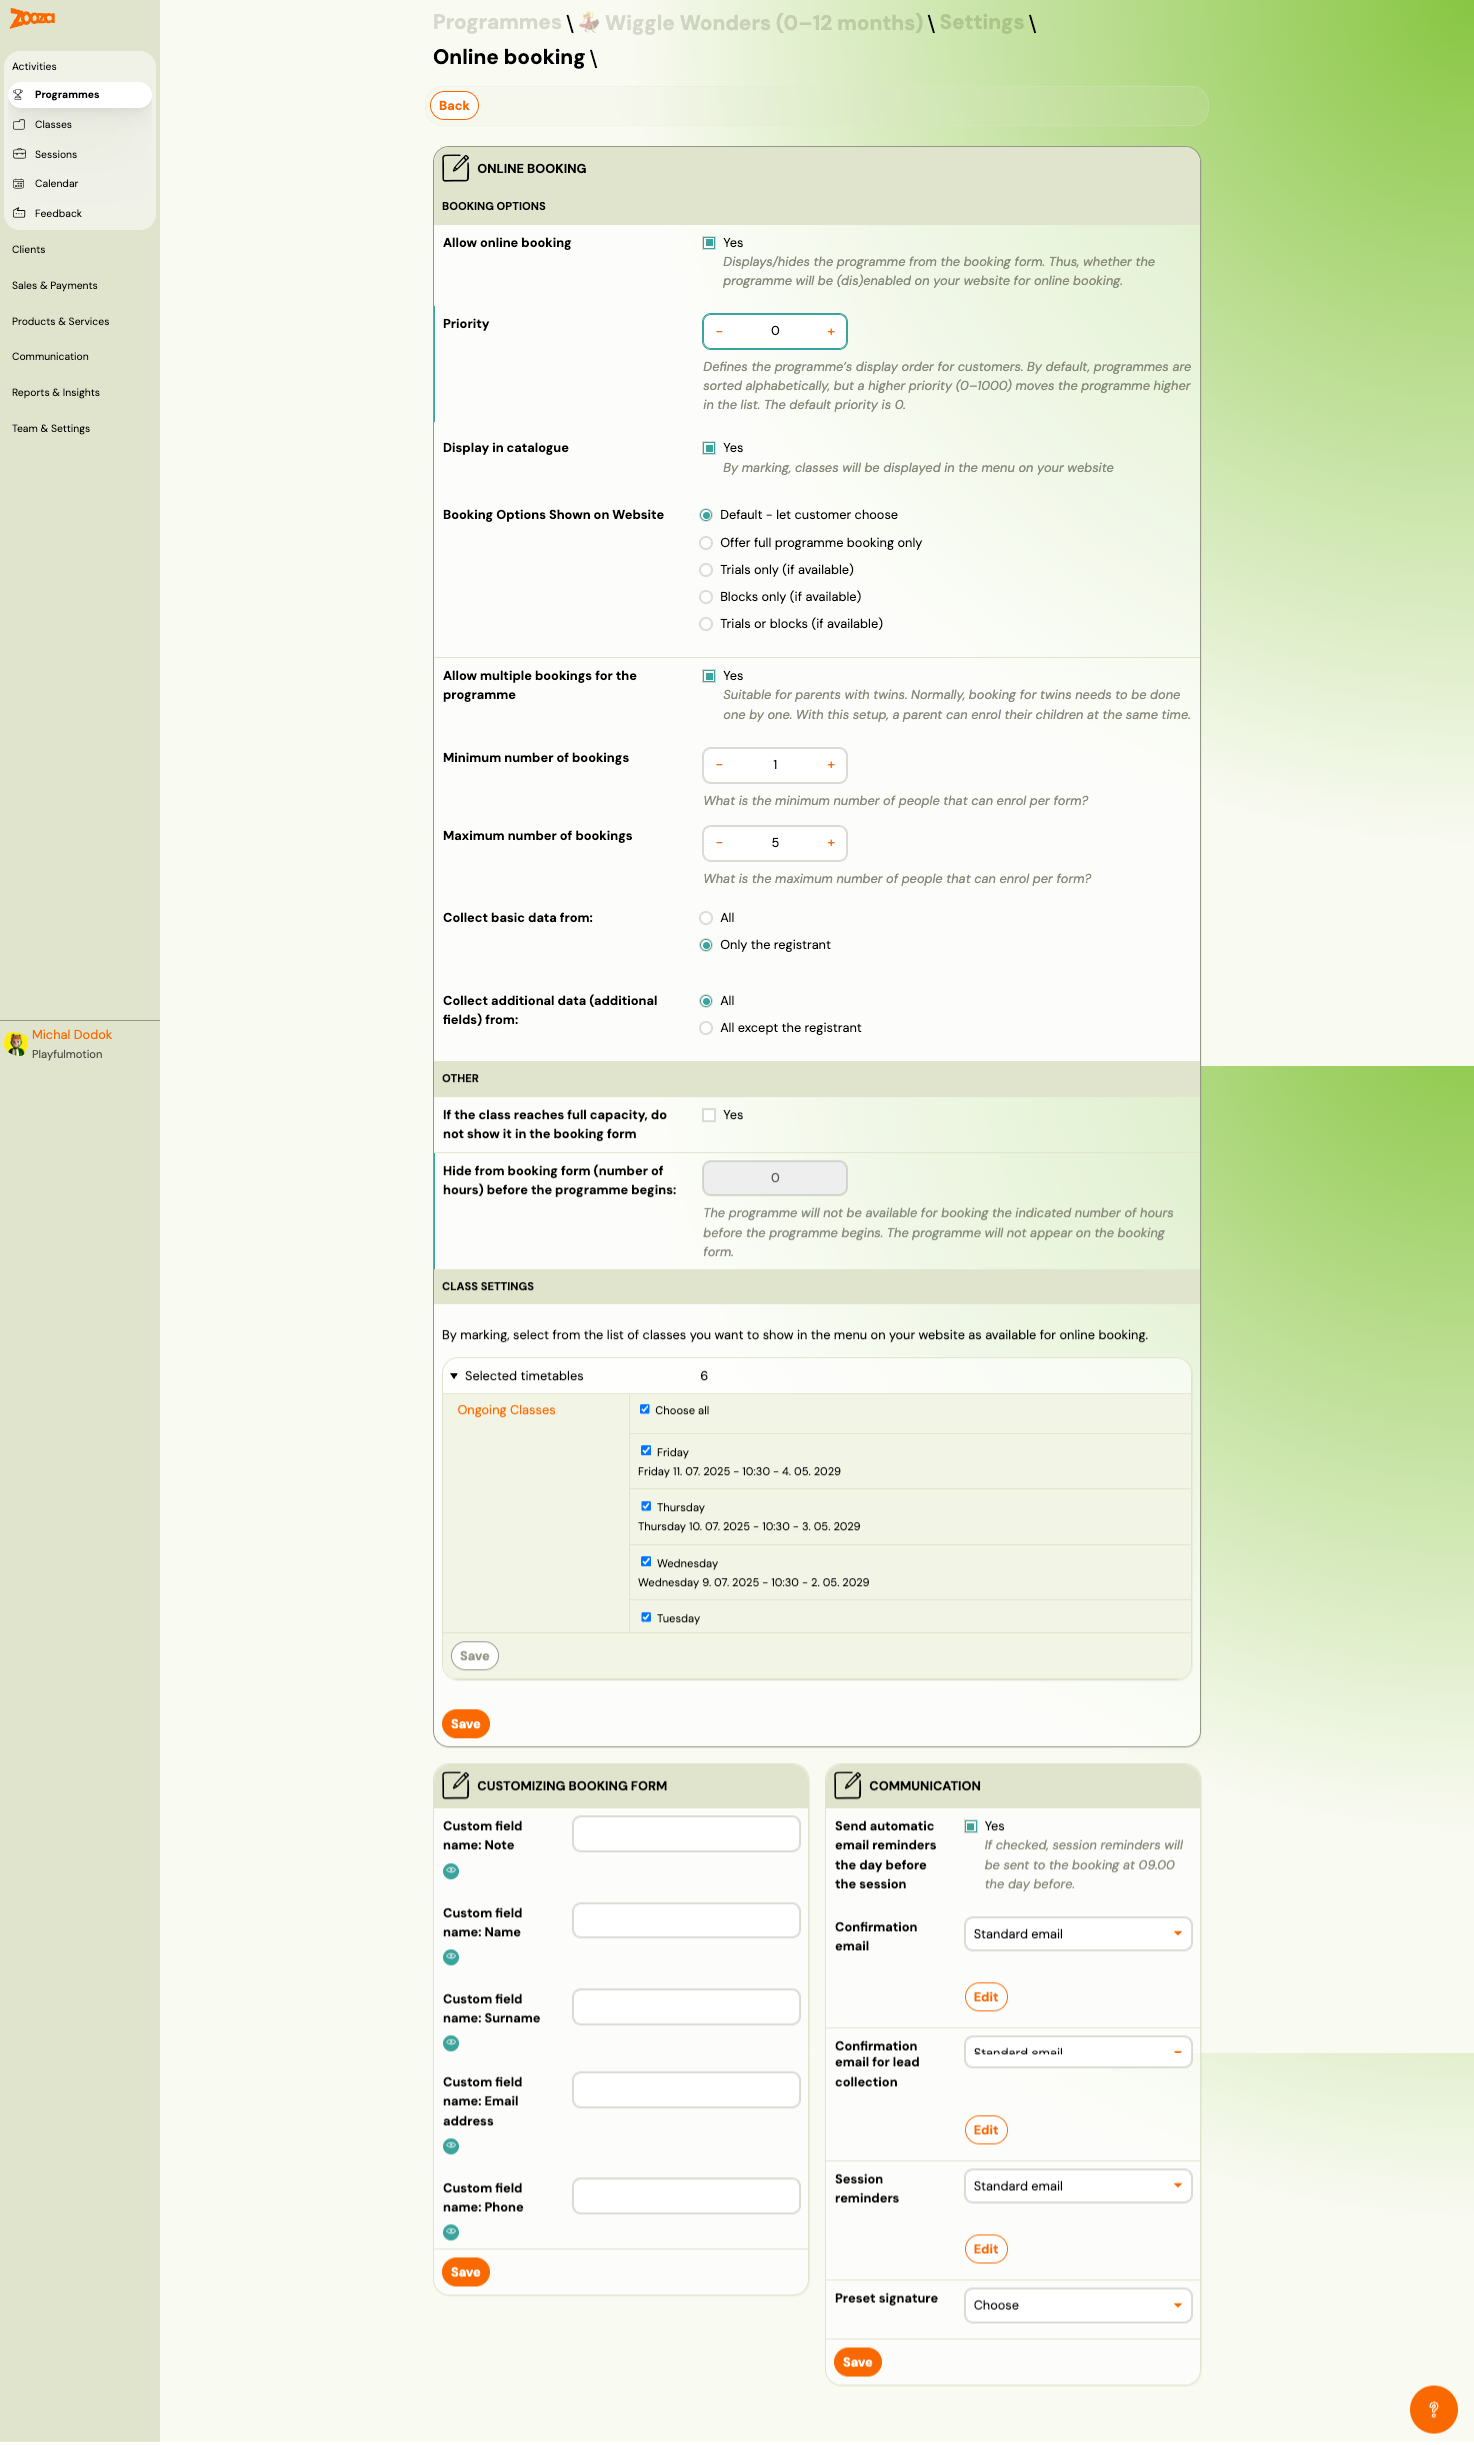This screenshot has height=2445, width=1474.
Task: Open Team & Settings menu
Action: pos(51,429)
